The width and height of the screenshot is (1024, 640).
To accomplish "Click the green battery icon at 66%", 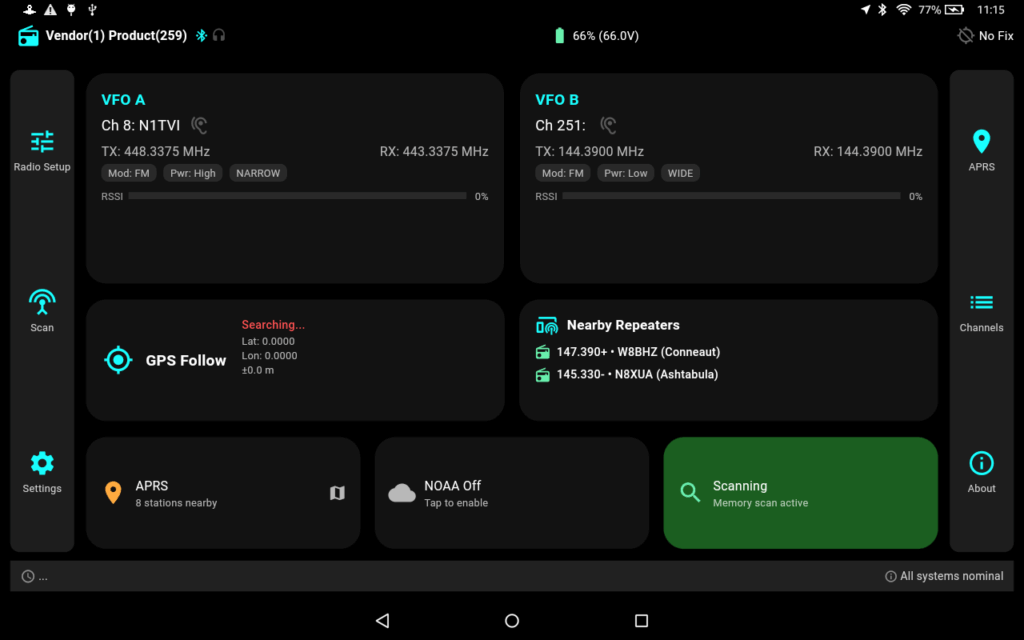I will 559,35.
